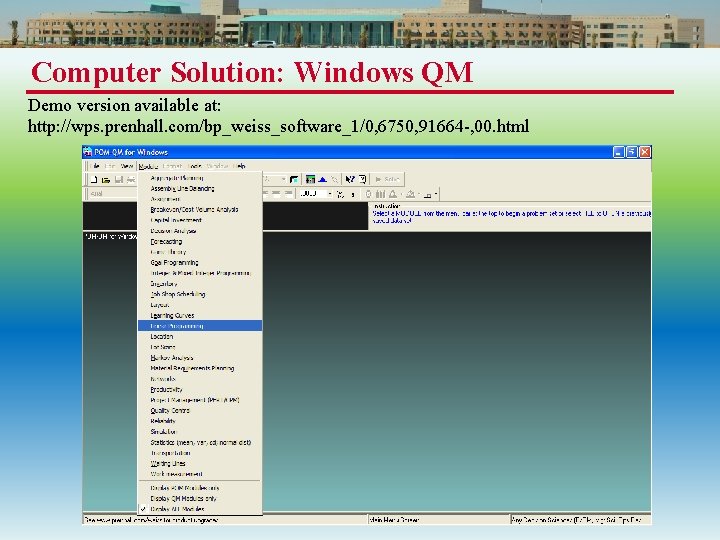Image resolution: width=720 pixels, height=540 pixels.
Task: Click the Print toolbar icon
Action: point(131,180)
